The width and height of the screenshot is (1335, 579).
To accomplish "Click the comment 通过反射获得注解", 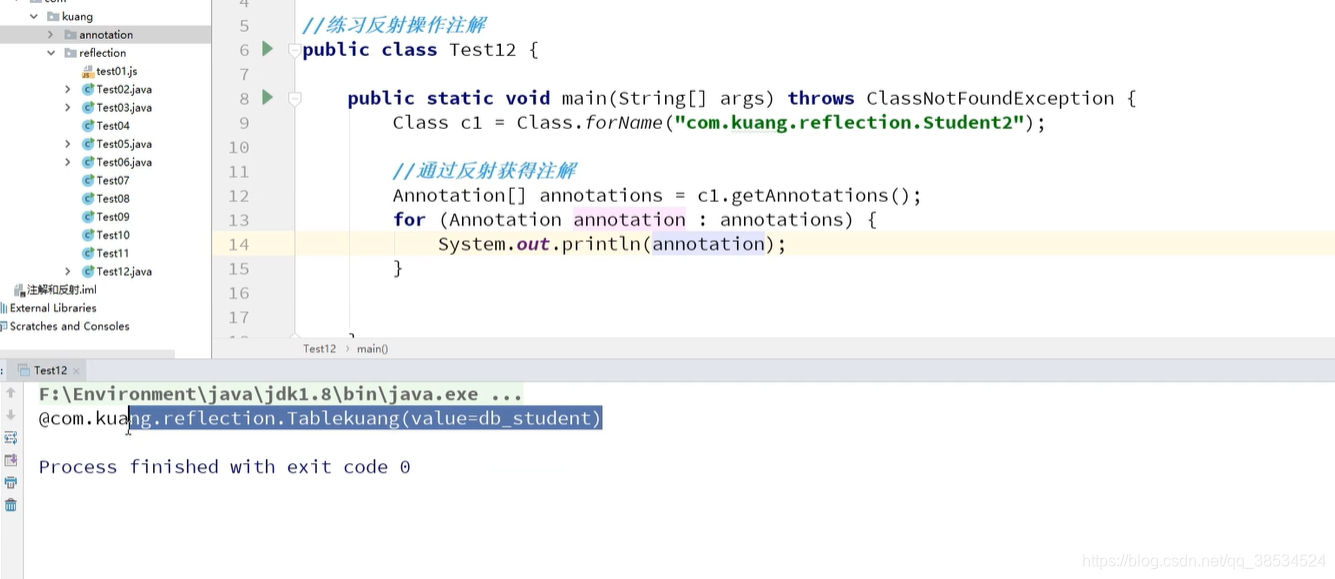I will click(x=484, y=171).
